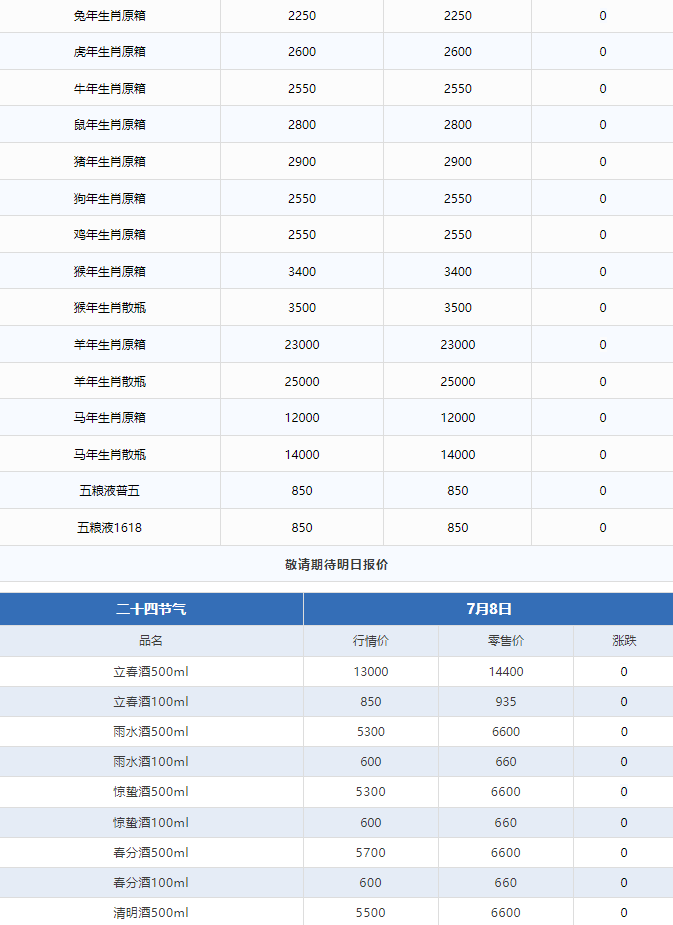The image size is (673, 925).
Task: Select the 鼠年生肖原箱 product name
Action: (110, 125)
